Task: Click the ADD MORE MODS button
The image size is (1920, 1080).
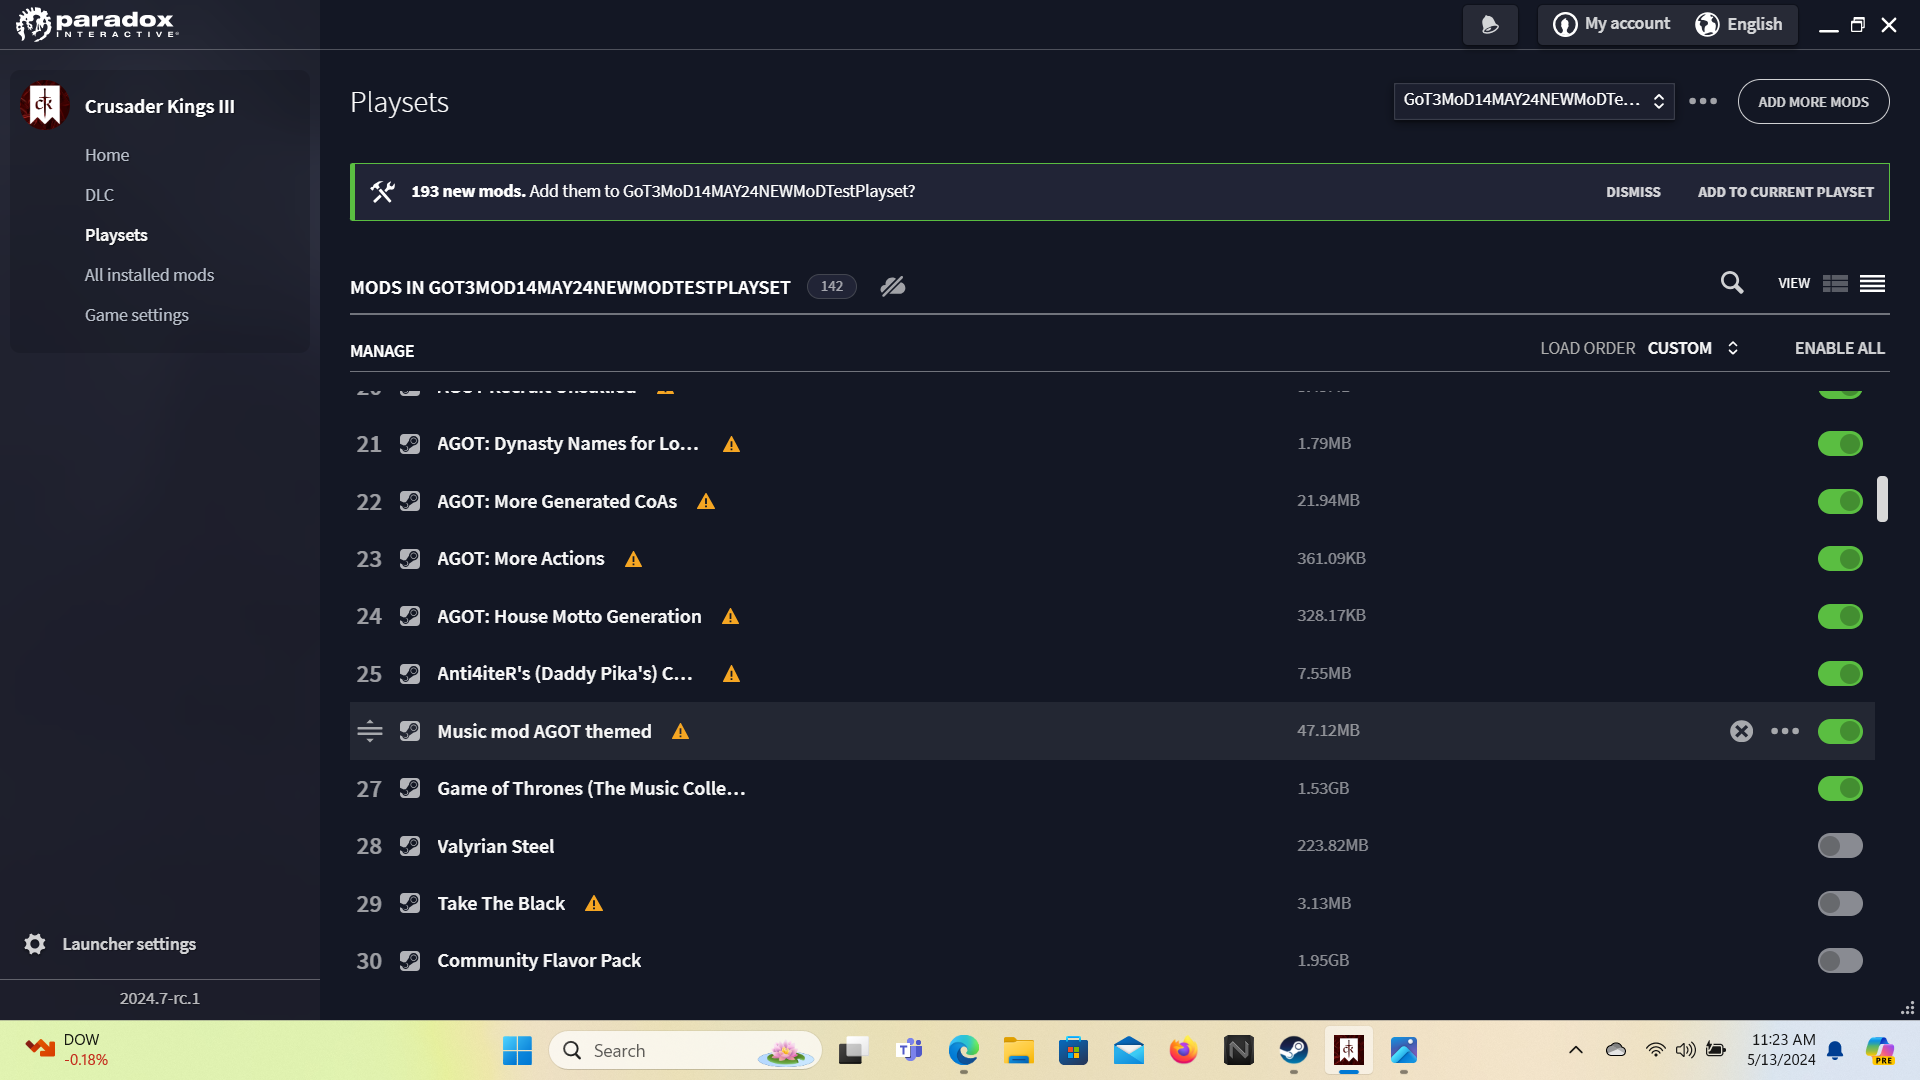Action: pos(1813,102)
